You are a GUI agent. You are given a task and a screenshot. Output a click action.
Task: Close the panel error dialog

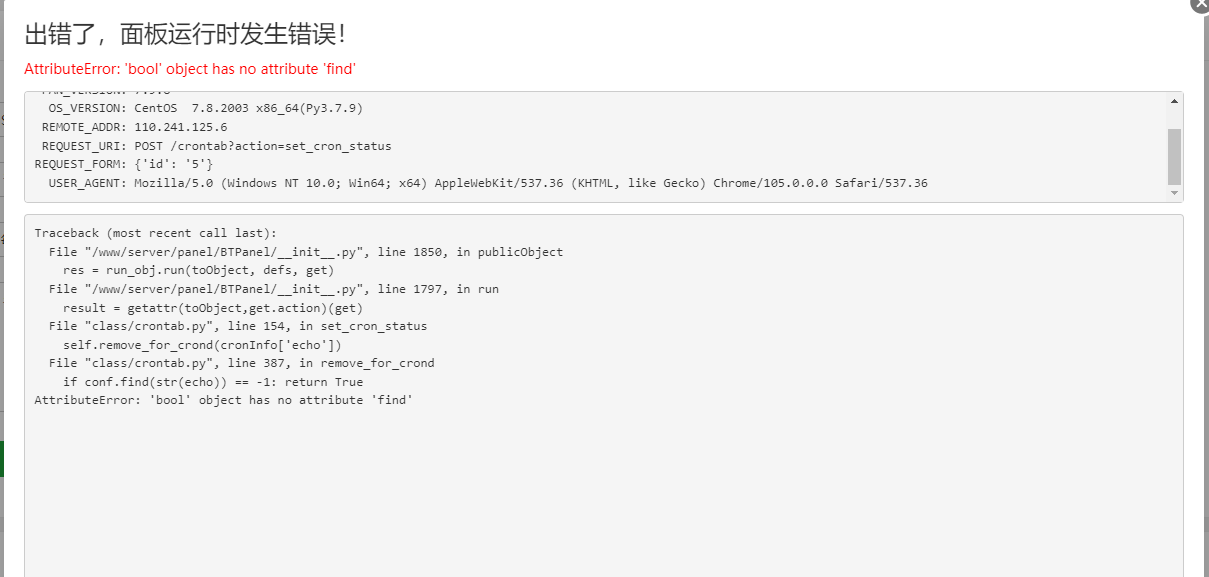point(1200,4)
